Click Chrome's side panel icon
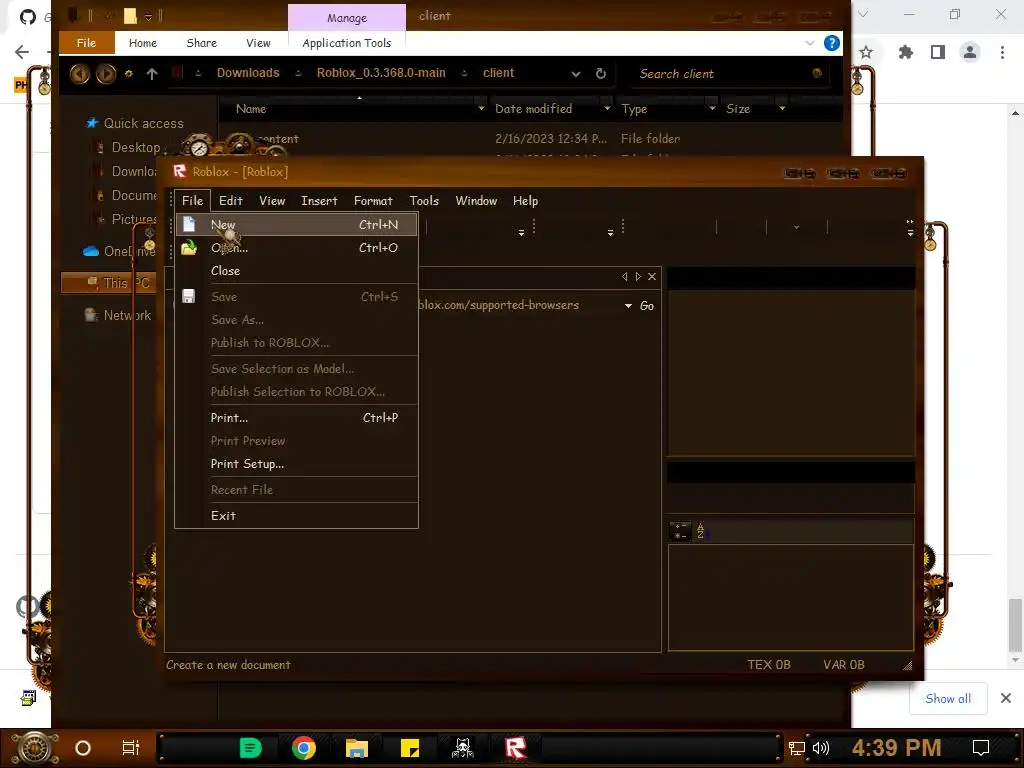The height and width of the screenshot is (768, 1024). click(x=938, y=52)
